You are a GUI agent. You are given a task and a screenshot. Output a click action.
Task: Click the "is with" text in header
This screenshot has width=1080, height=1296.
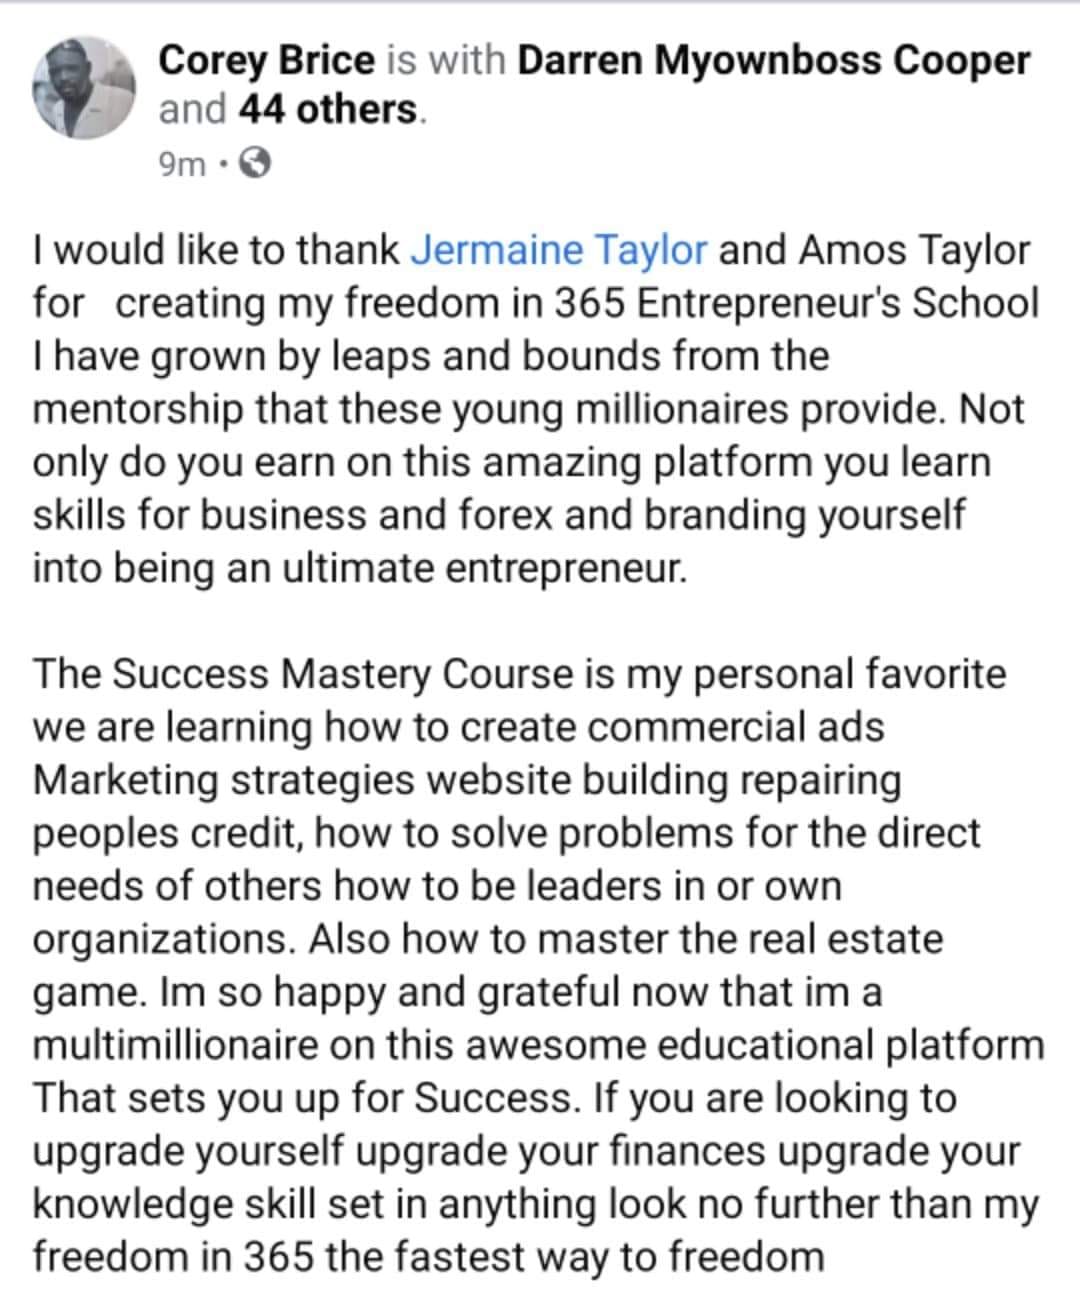tap(445, 61)
